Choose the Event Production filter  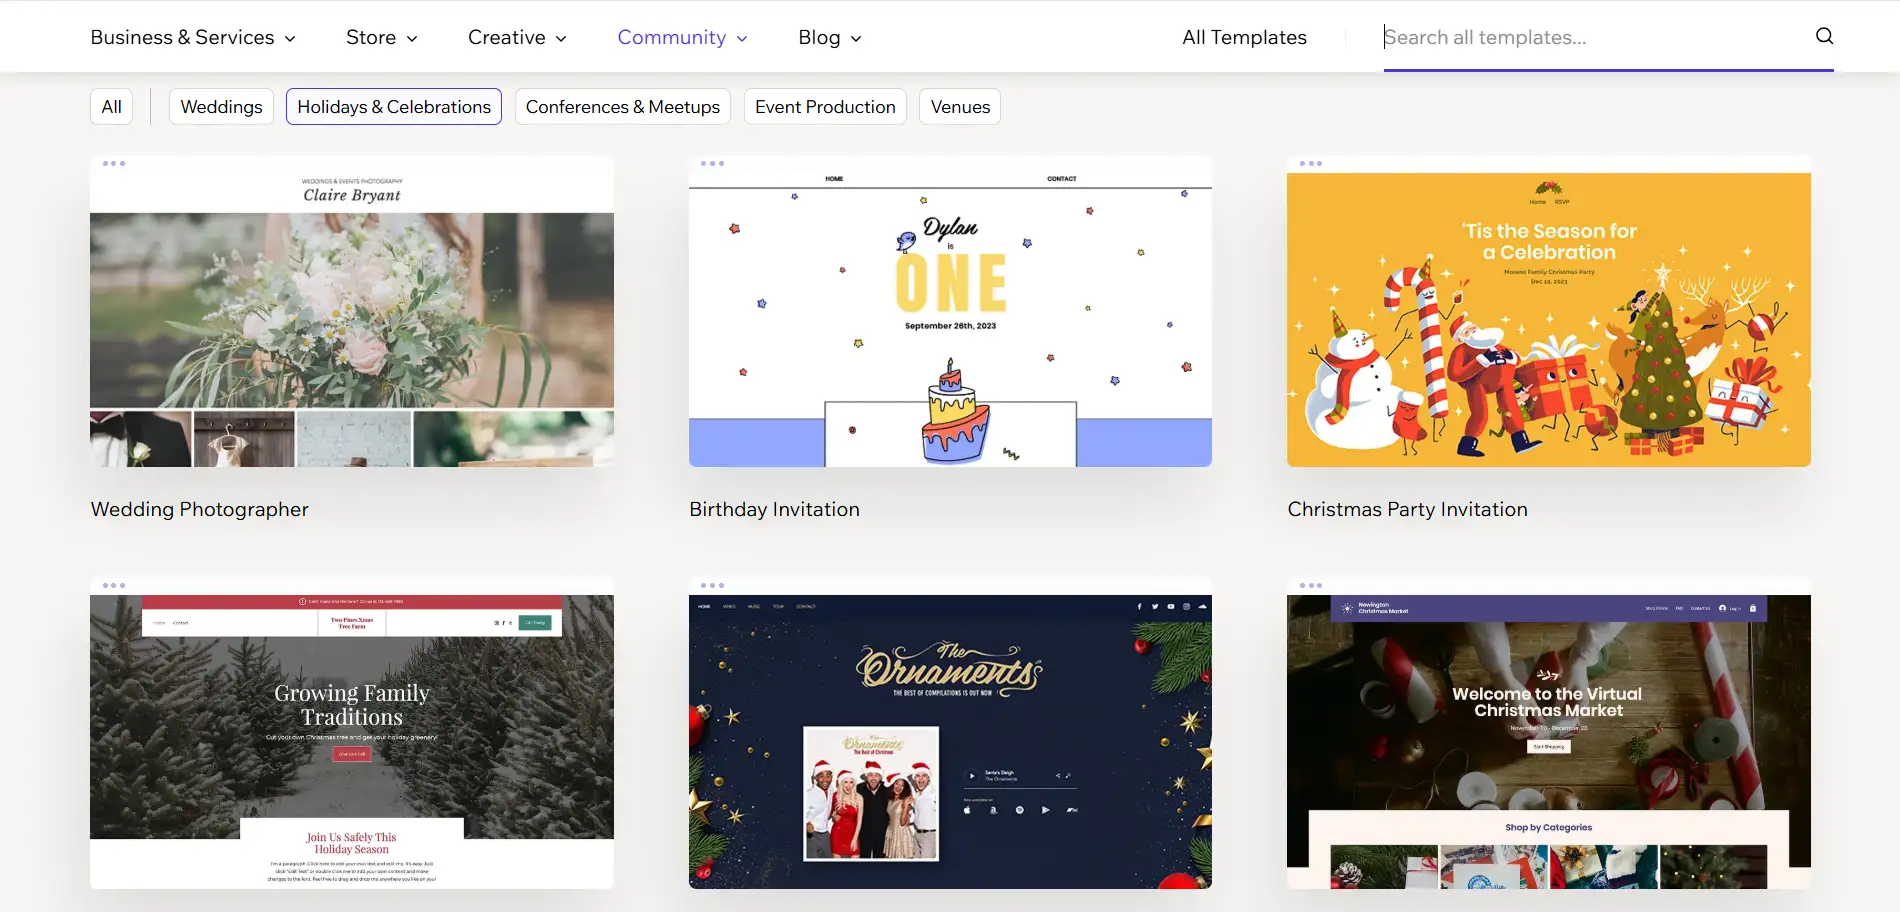tap(825, 107)
